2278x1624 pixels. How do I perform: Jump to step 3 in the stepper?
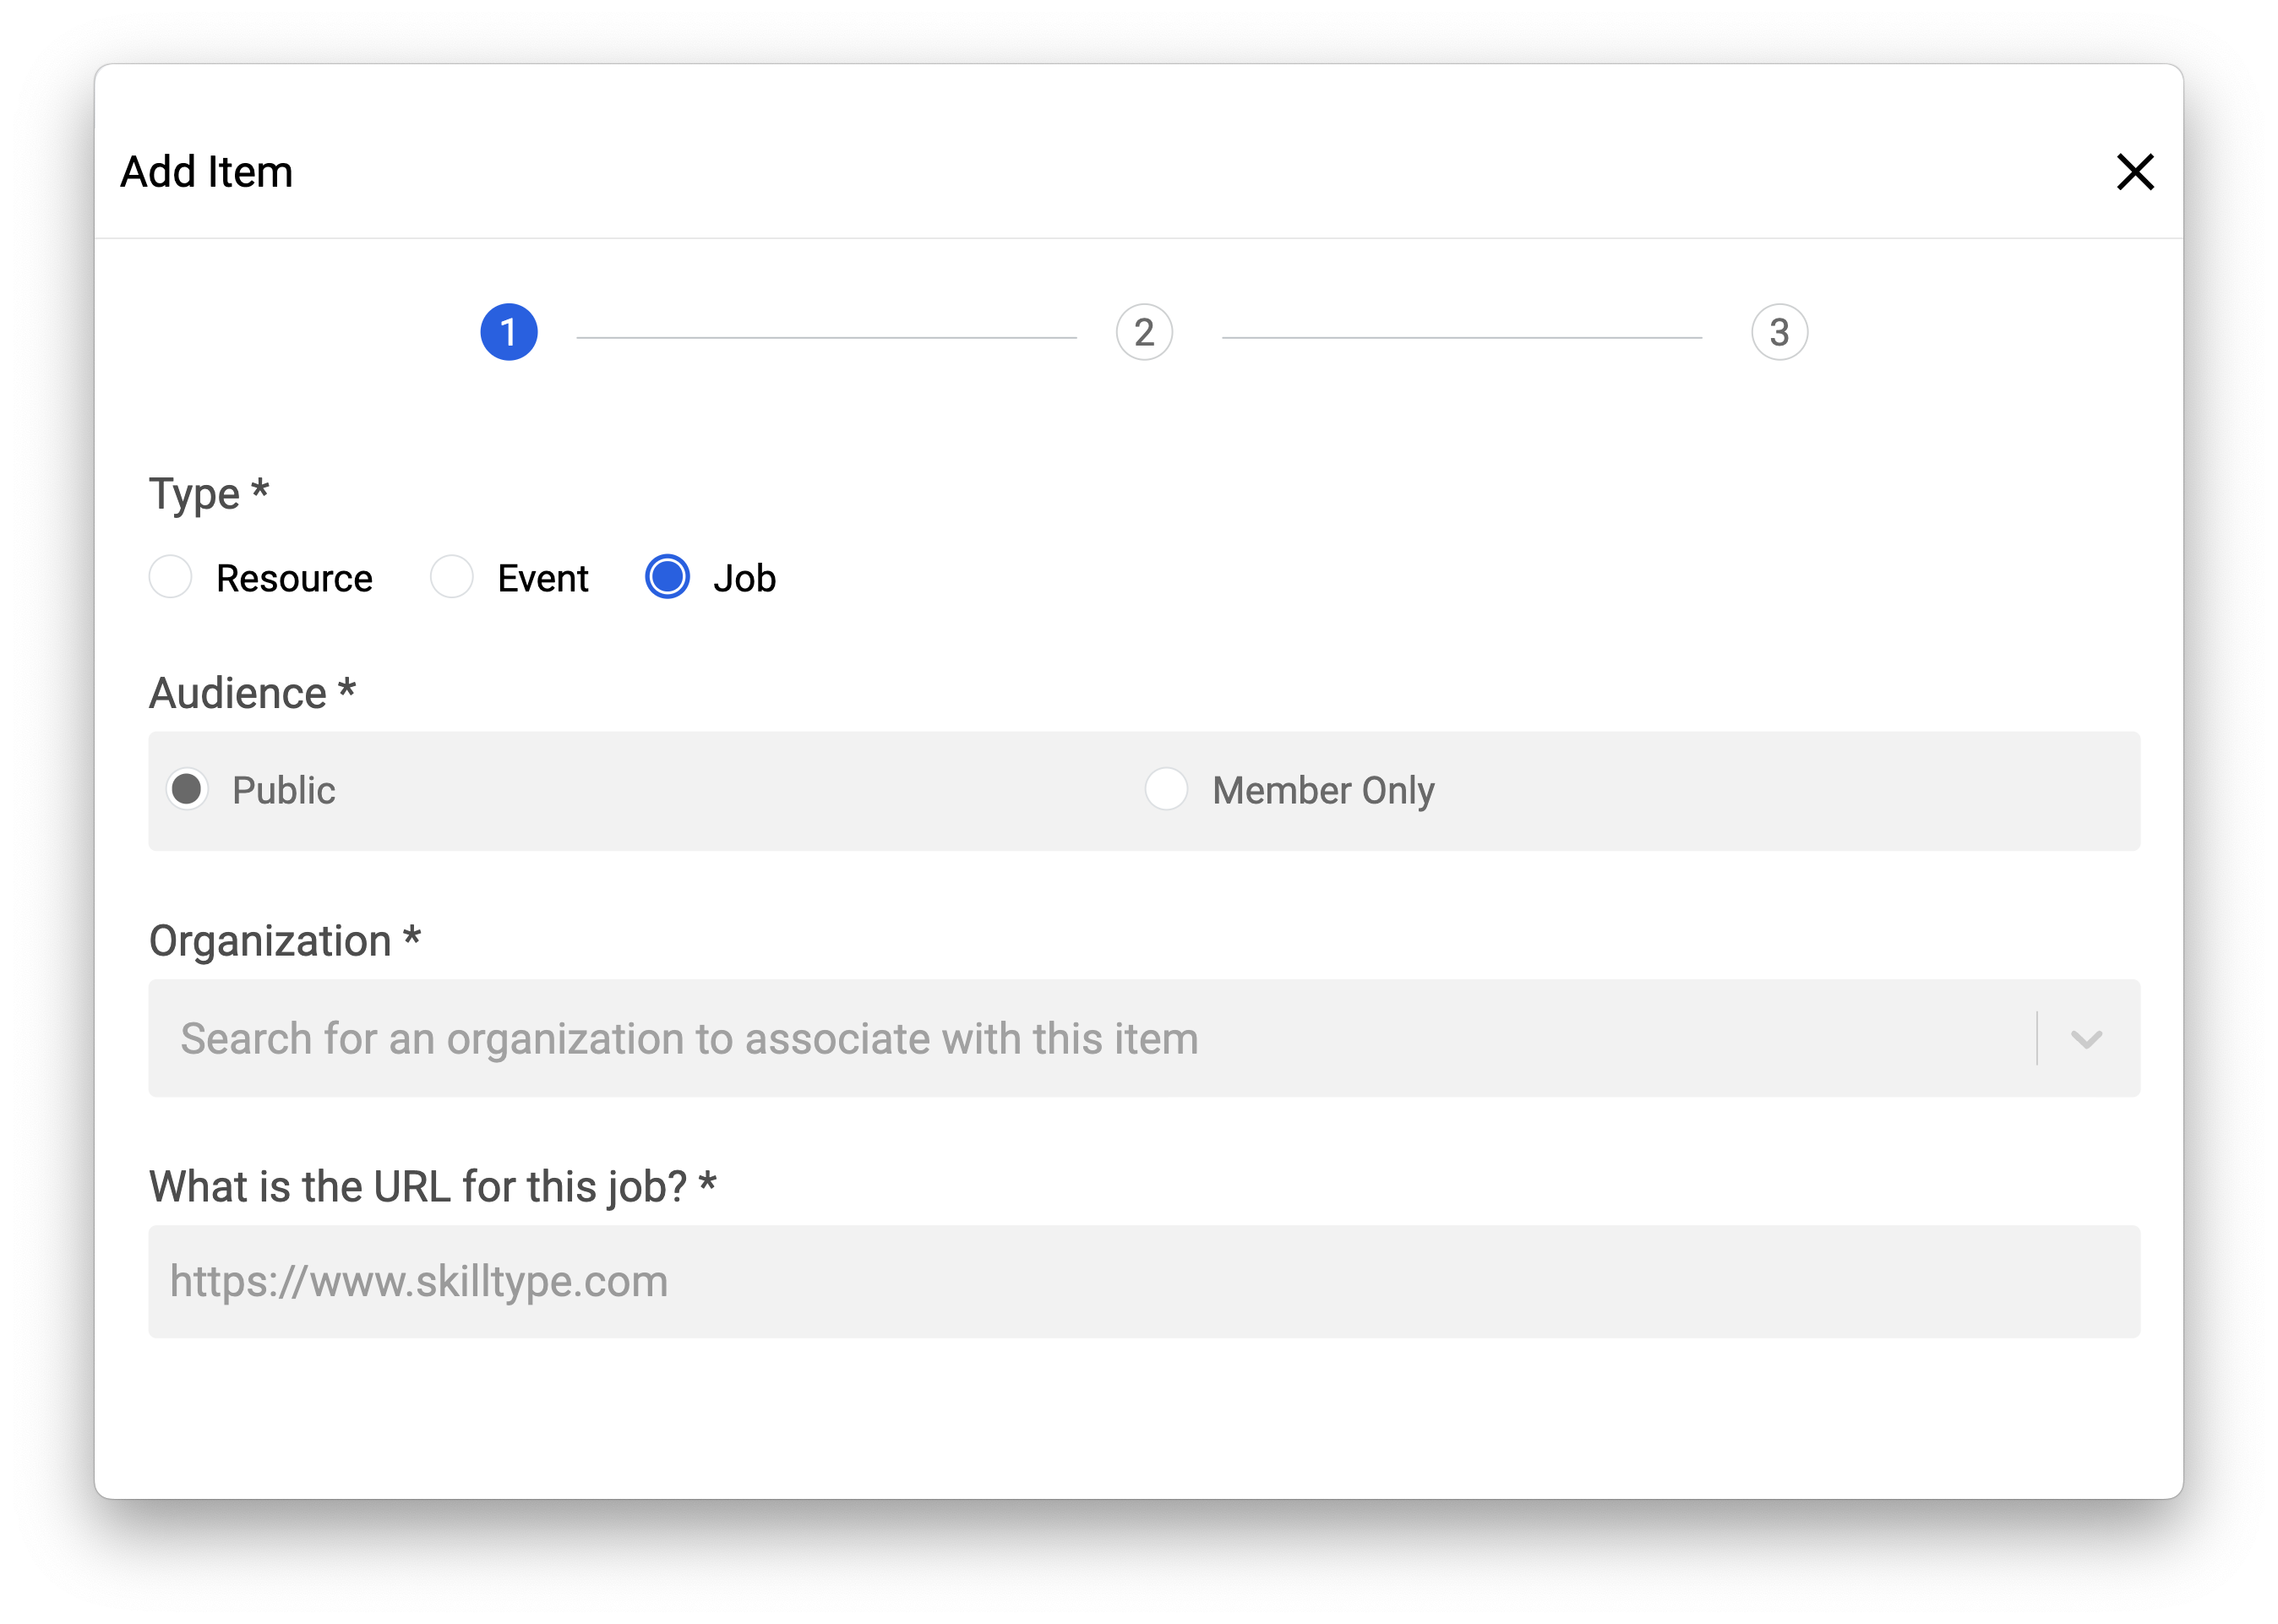(x=1779, y=332)
